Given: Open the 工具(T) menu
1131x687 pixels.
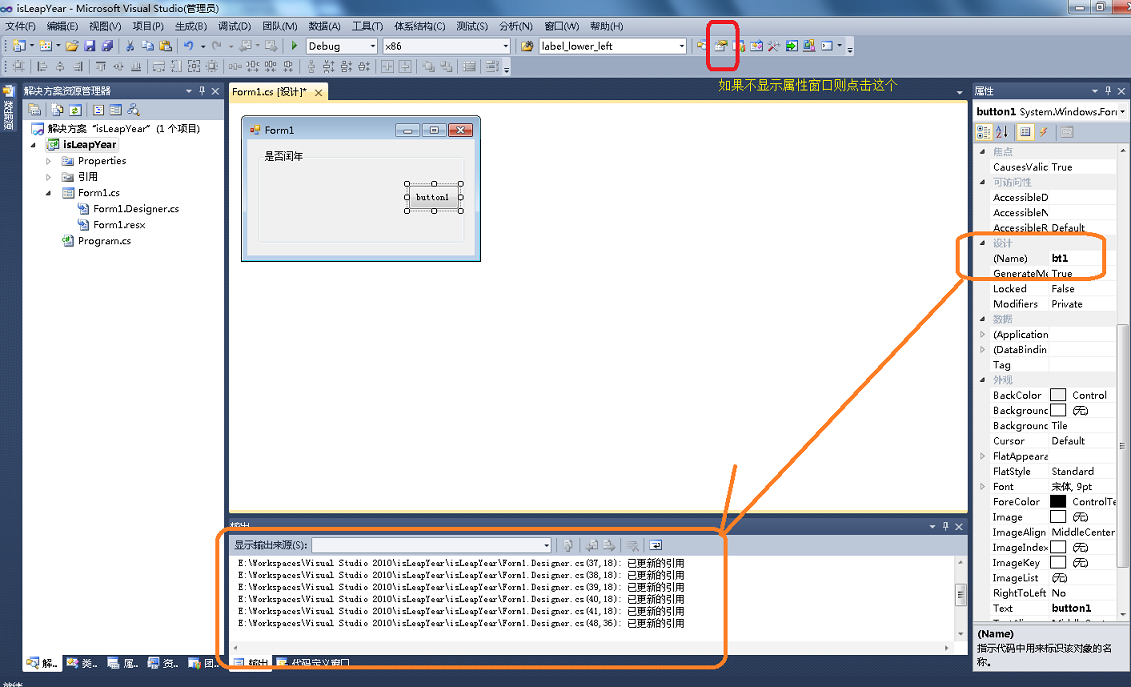Looking at the screenshot, I should point(367,26).
